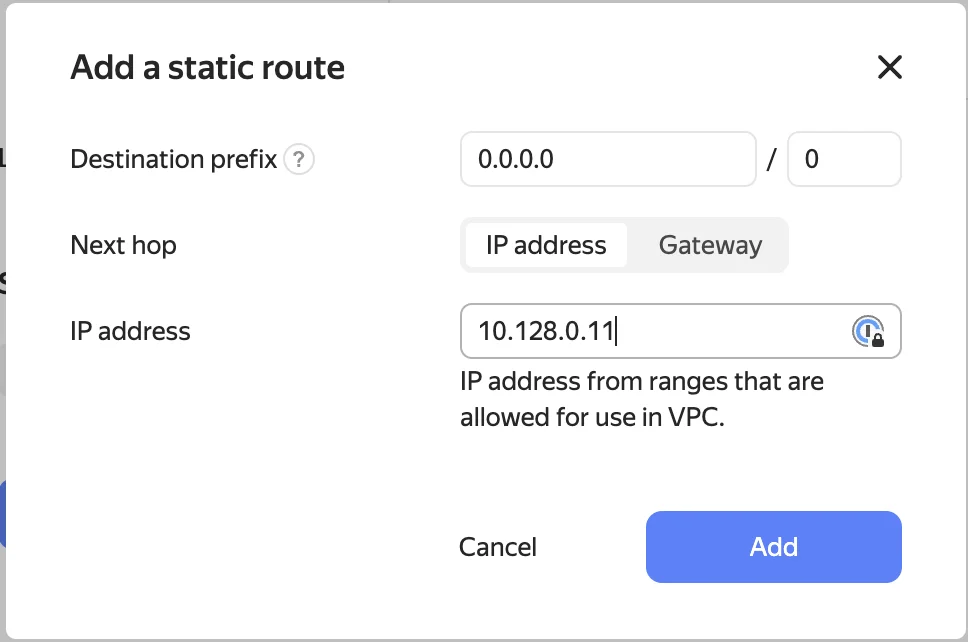
Task: Click the Add button
Action: pyautogui.click(x=774, y=547)
